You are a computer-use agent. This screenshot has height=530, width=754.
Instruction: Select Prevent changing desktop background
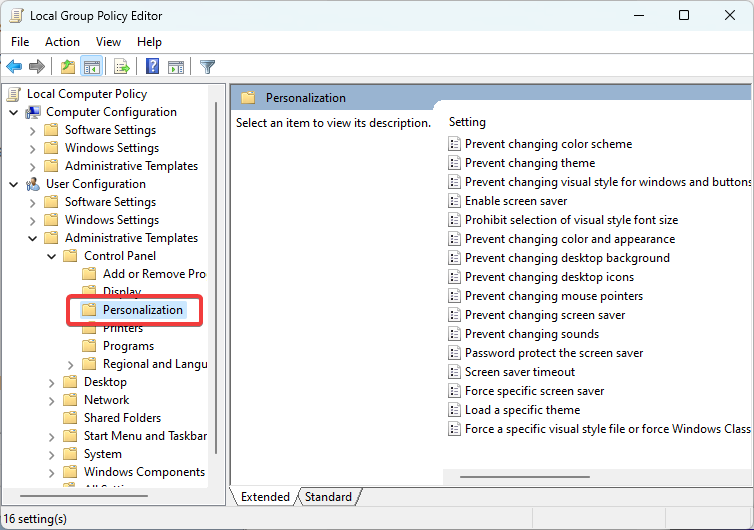click(567, 258)
